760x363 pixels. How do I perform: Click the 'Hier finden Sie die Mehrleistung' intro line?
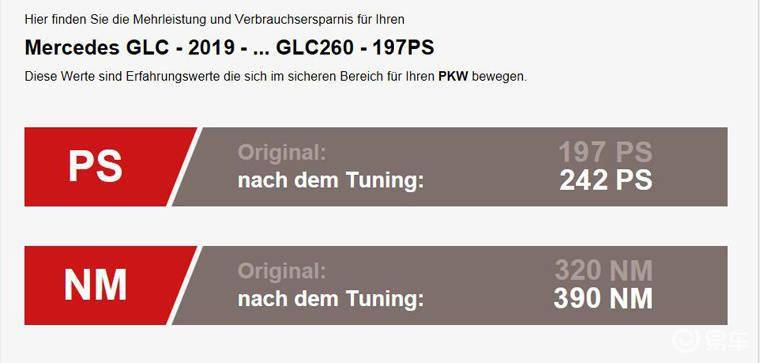click(215, 20)
